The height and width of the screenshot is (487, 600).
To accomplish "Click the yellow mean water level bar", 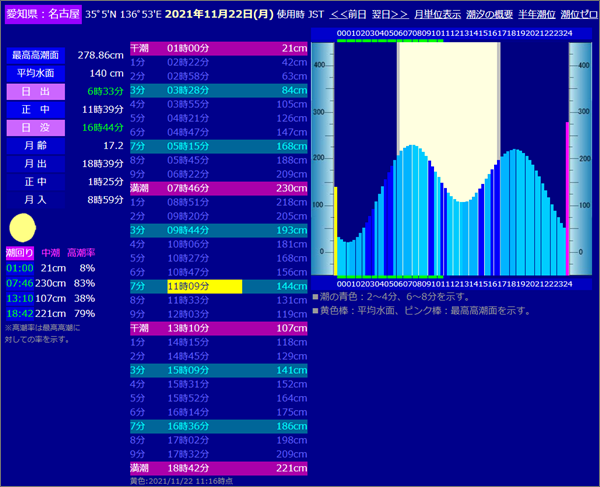I will coord(336,231).
